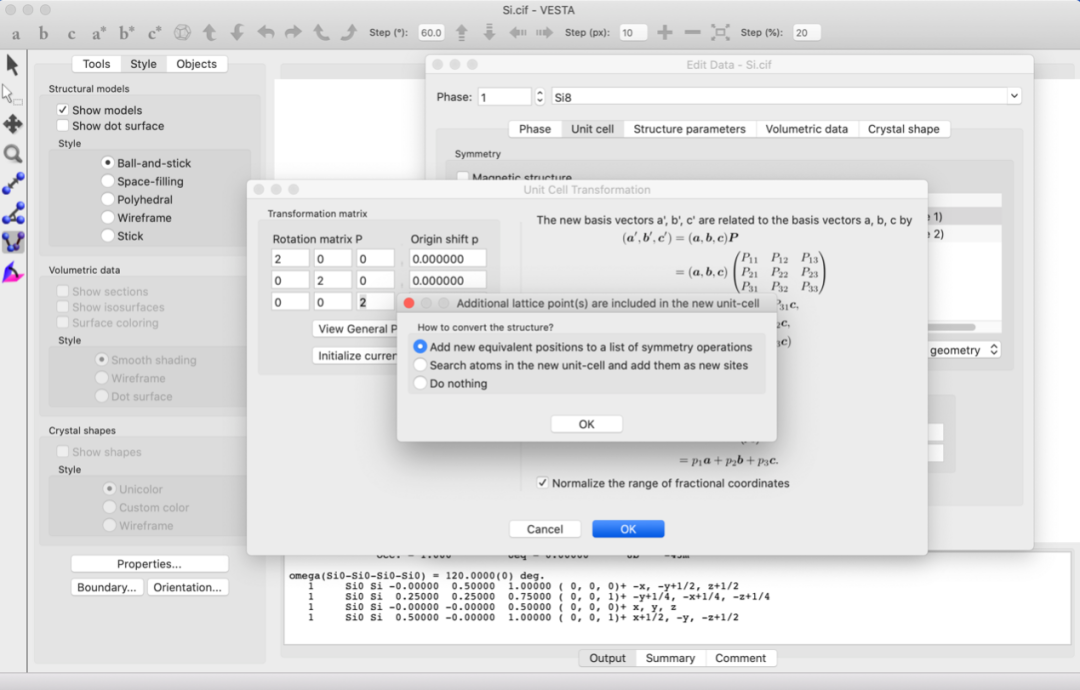Image resolution: width=1080 pixels, height=690 pixels.
Task: Select Wireframe structural model style
Action: coord(107,217)
